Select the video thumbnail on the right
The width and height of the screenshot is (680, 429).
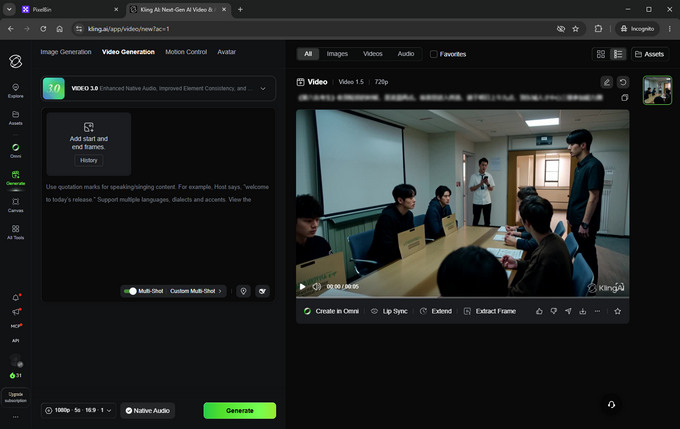click(657, 90)
